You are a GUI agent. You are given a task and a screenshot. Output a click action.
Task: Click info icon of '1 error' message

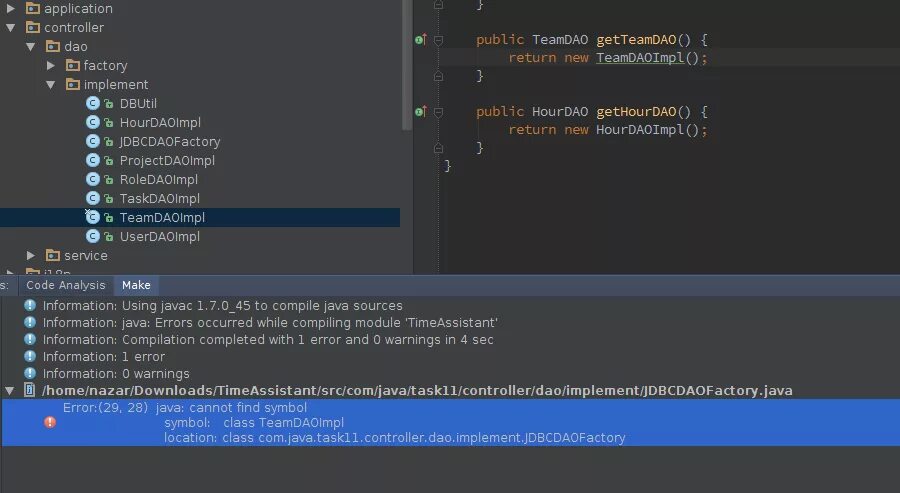coord(30,356)
